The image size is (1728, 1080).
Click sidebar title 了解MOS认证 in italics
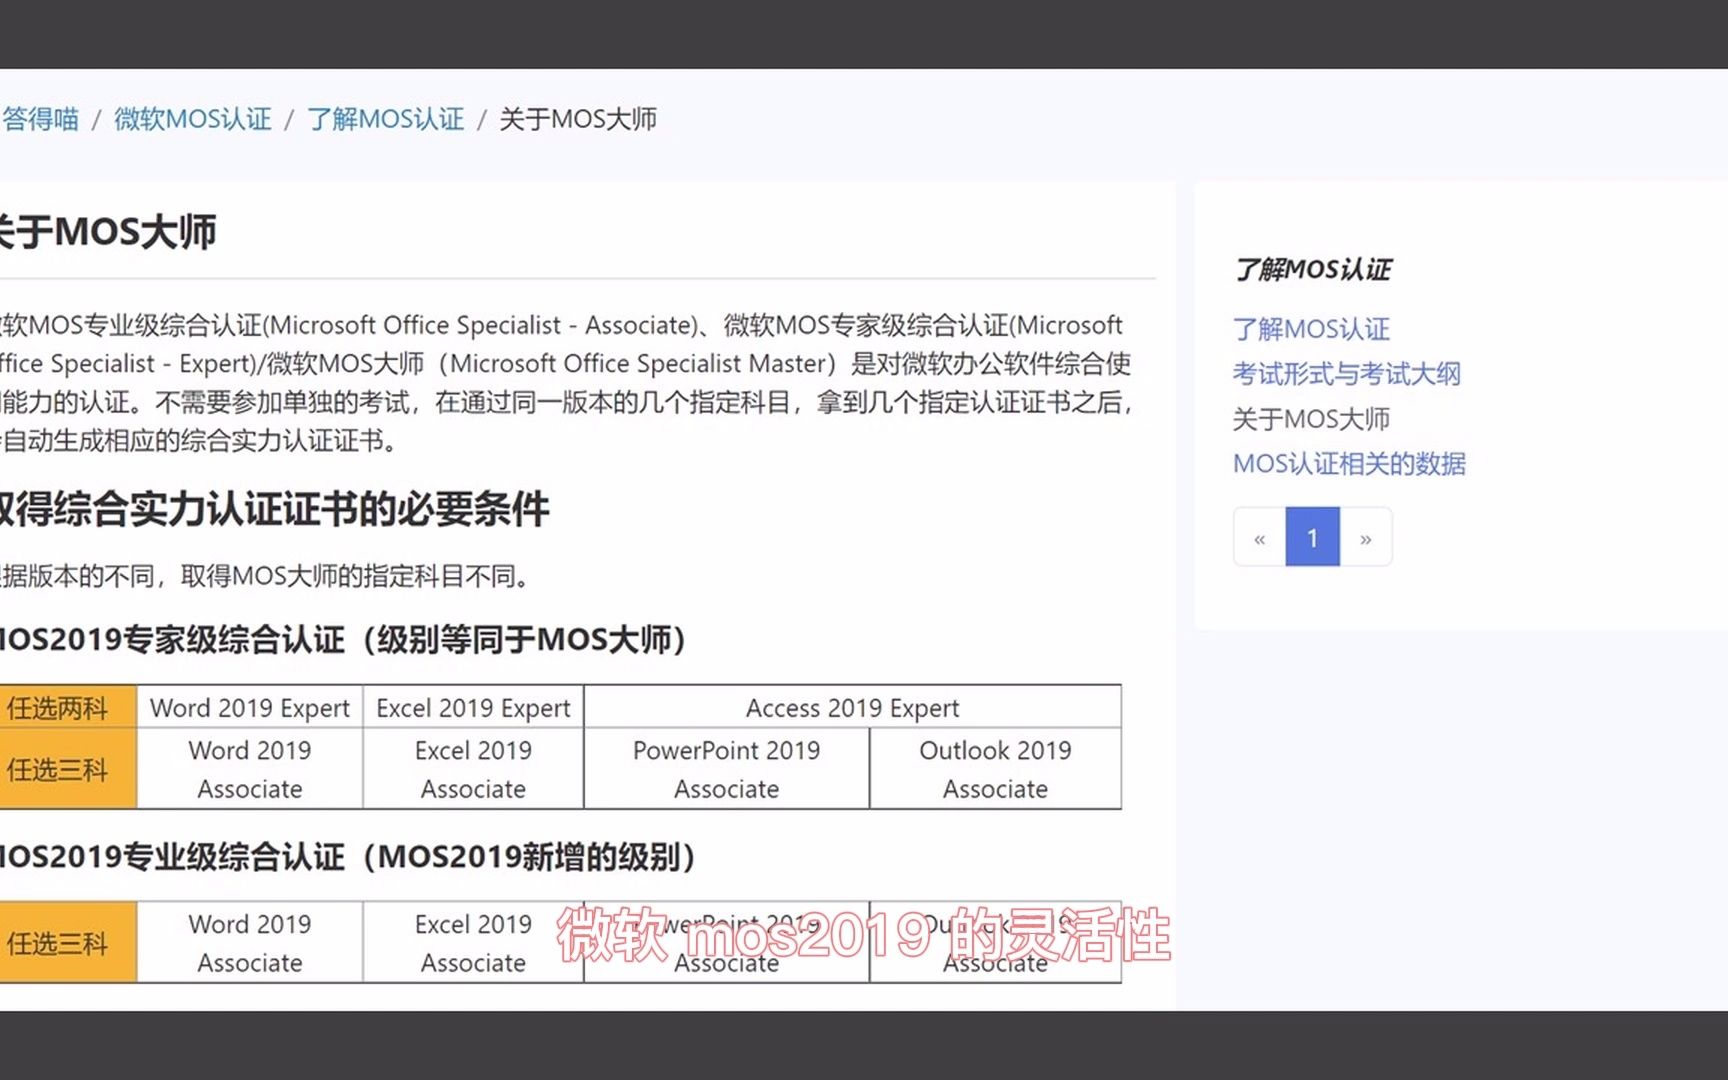pyautogui.click(x=1312, y=269)
